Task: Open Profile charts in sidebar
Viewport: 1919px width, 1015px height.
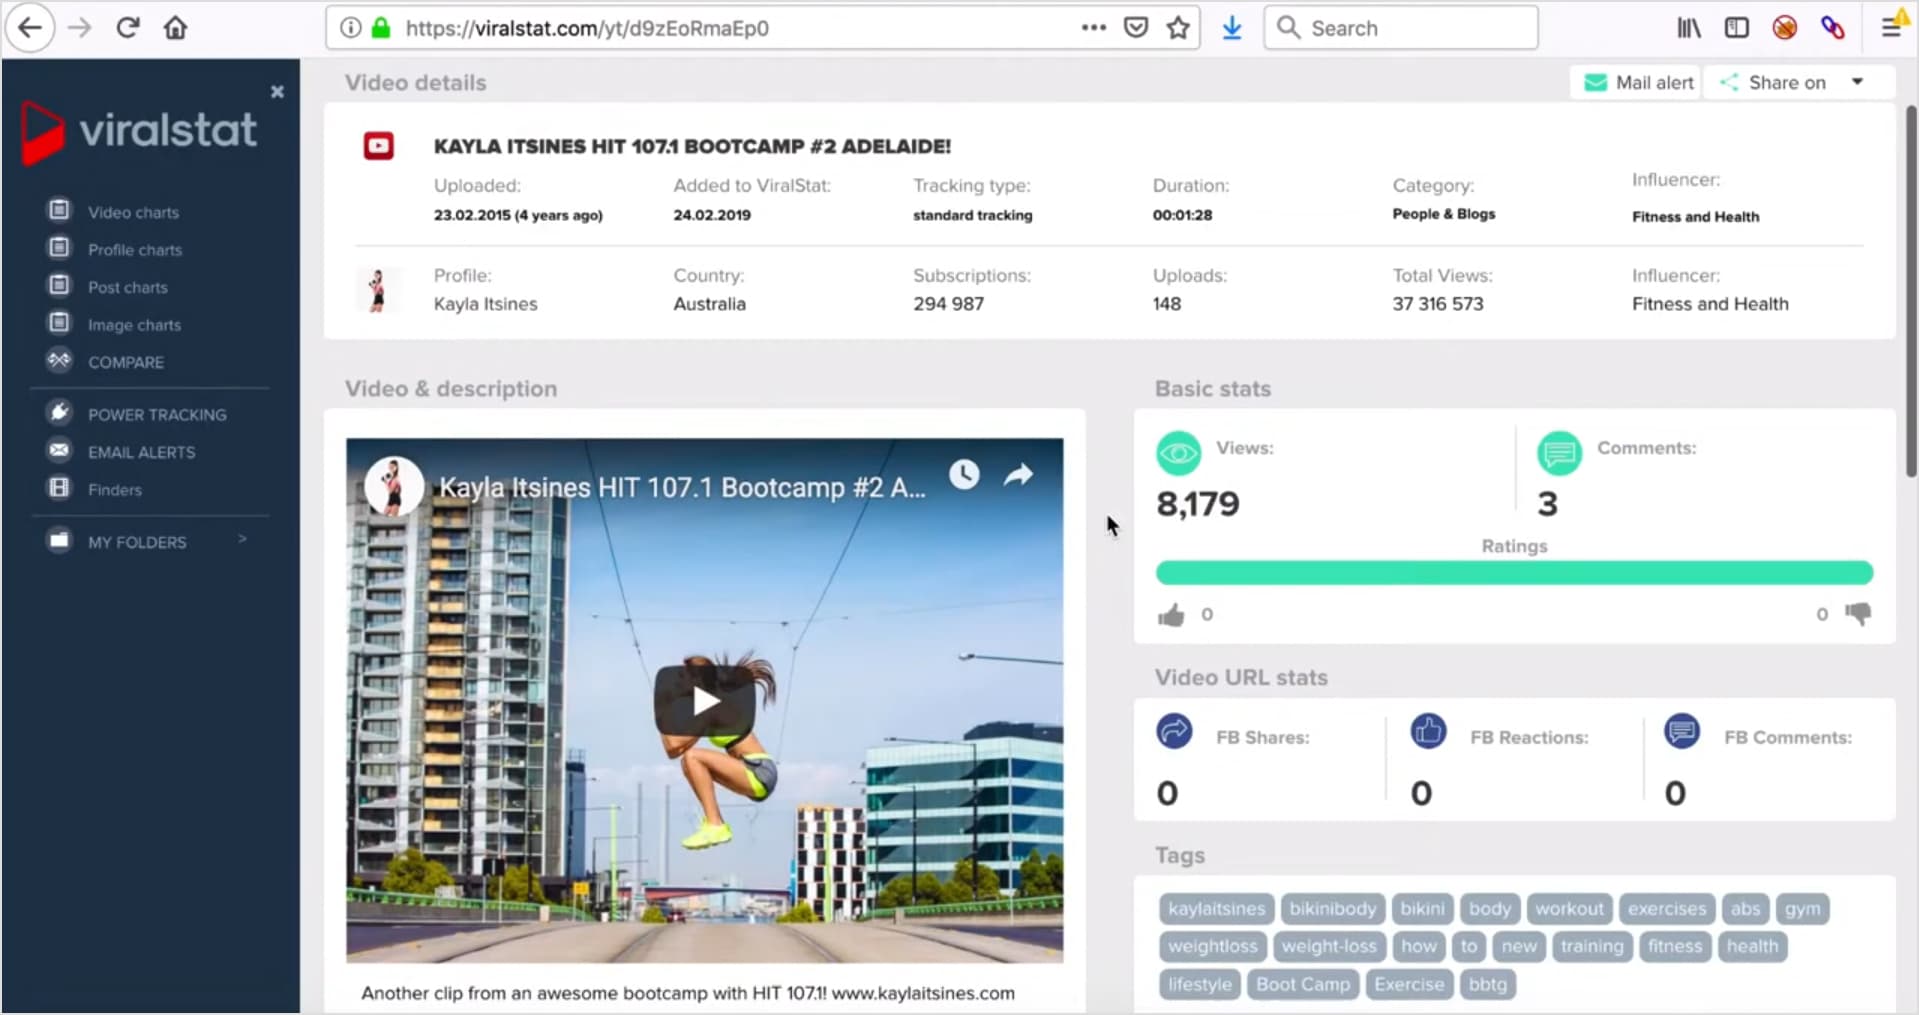Action: (135, 250)
